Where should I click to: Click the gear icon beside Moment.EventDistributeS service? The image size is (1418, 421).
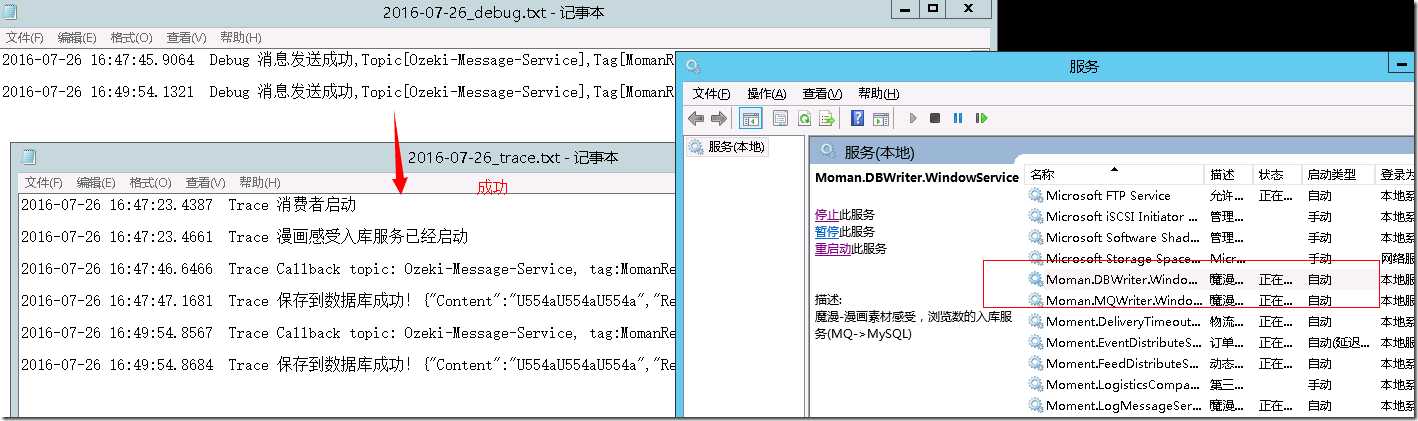[x=1035, y=343]
